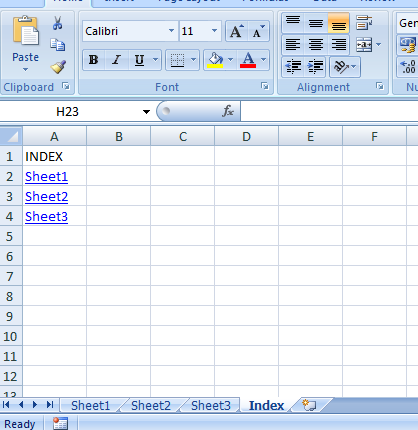Viewport: 418px width, 430px height.
Task: Switch to the Sheet3 tab
Action: pyautogui.click(x=211, y=405)
